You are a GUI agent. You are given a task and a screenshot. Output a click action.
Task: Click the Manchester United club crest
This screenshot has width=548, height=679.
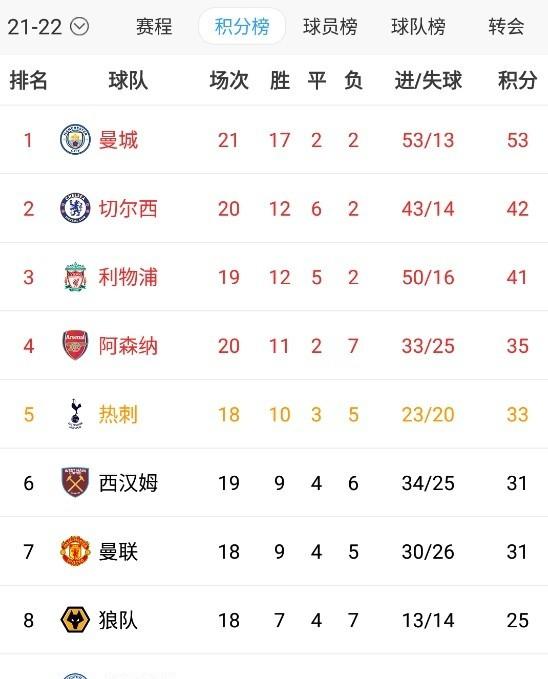pos(75,551)
